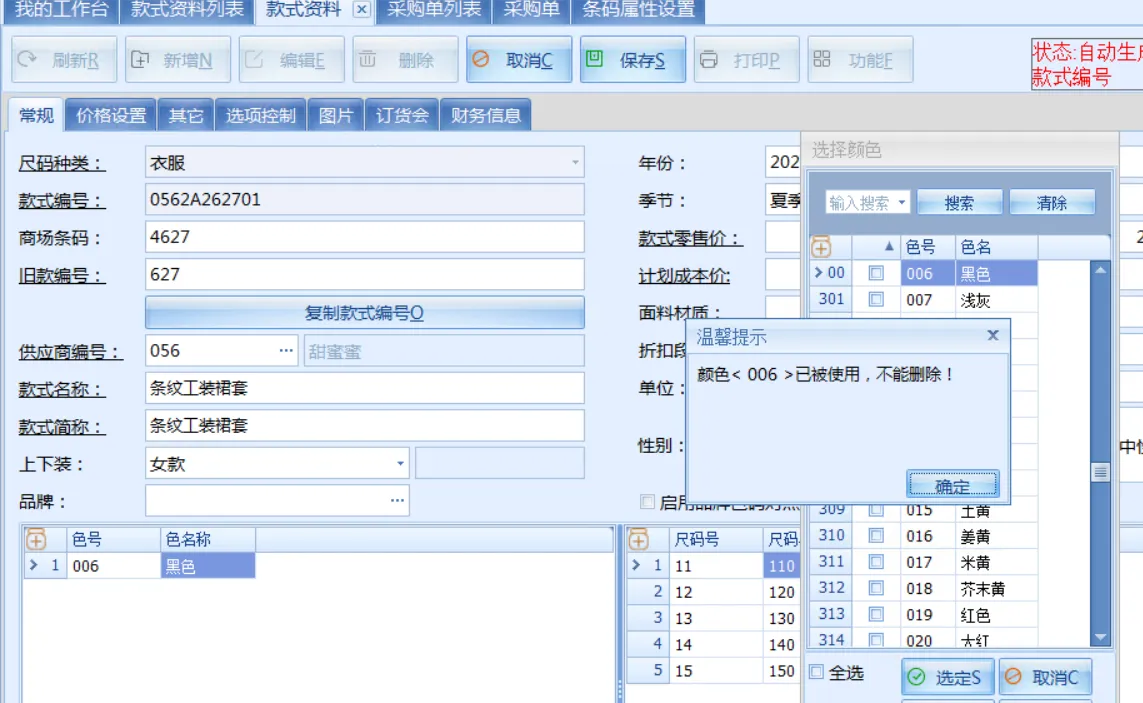Click the color list scrollbar down arrow
The height and width of the screenshot is (703, 1143).
pyautogui.click(x=1100, y=637)
